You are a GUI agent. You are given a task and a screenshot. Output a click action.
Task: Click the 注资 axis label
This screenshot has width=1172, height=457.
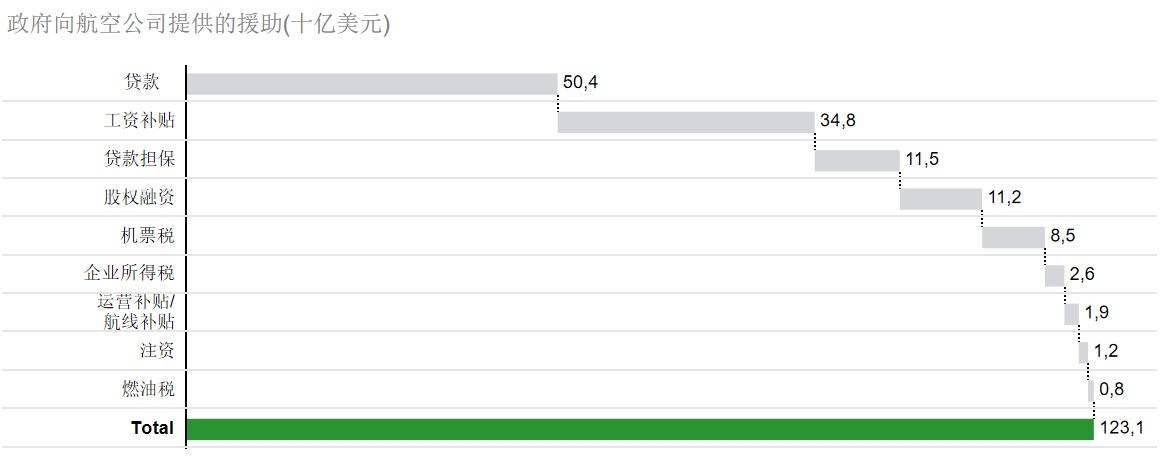[157, 350]
